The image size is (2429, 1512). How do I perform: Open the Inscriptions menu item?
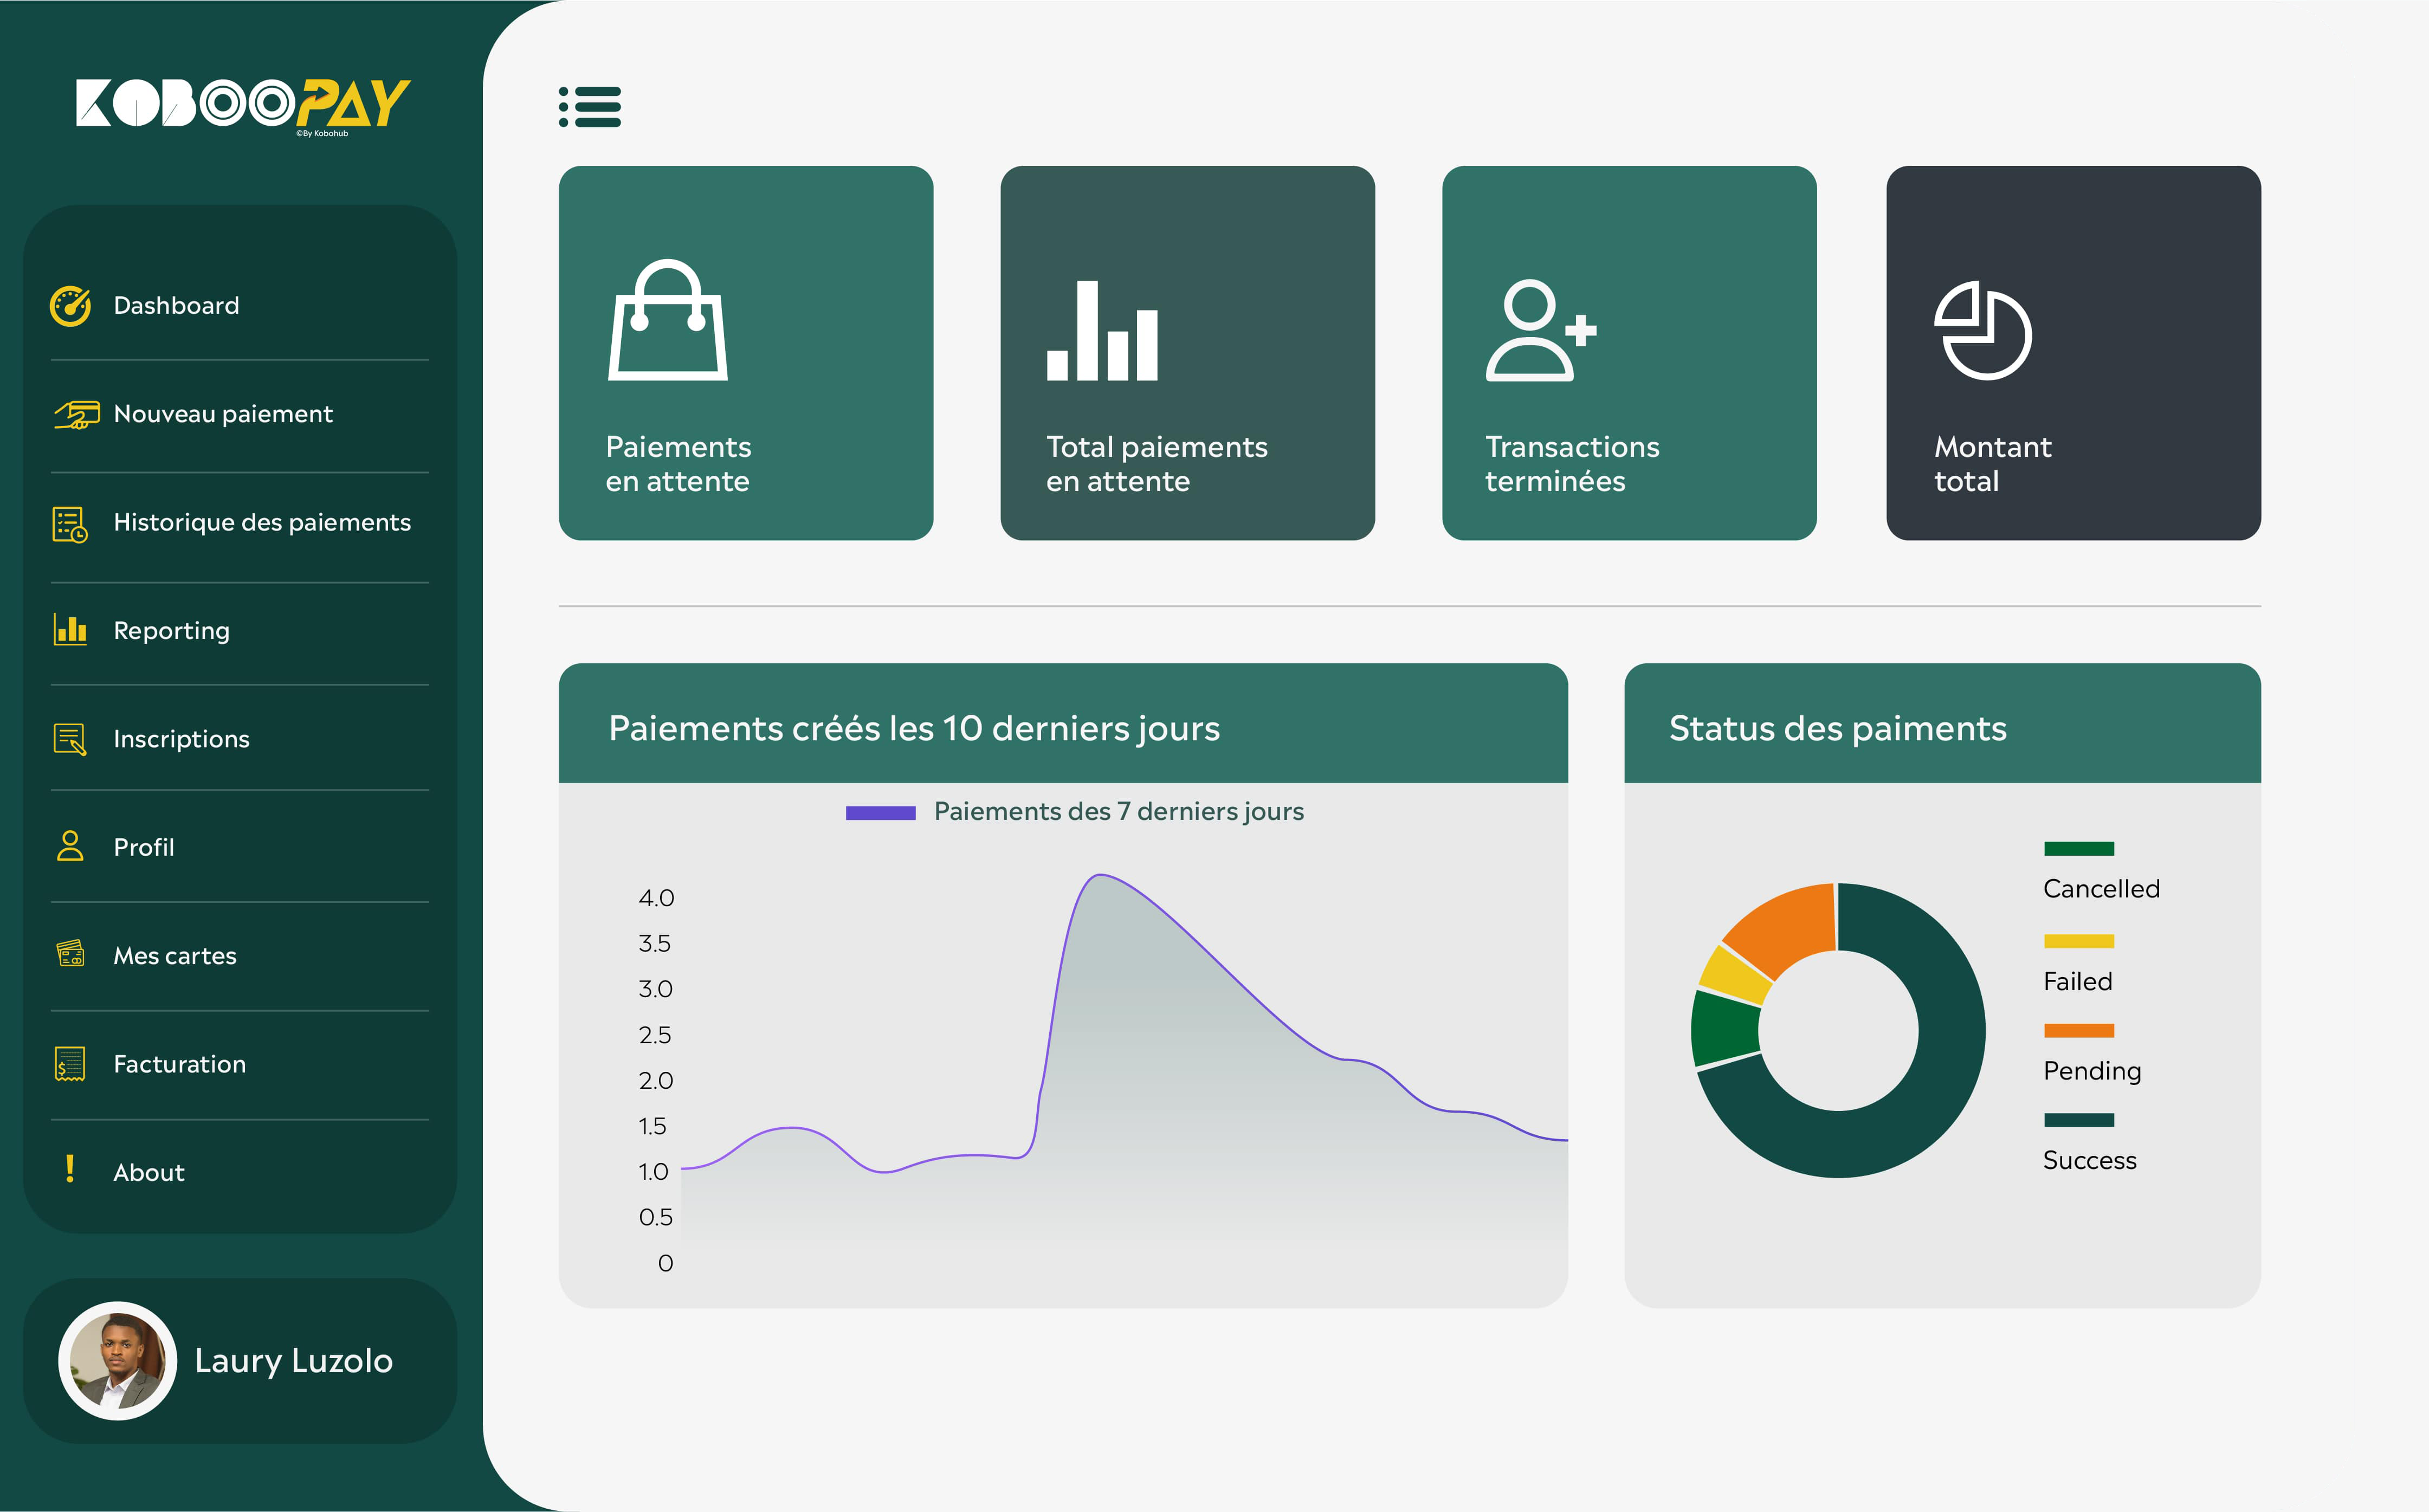point(181,739)
